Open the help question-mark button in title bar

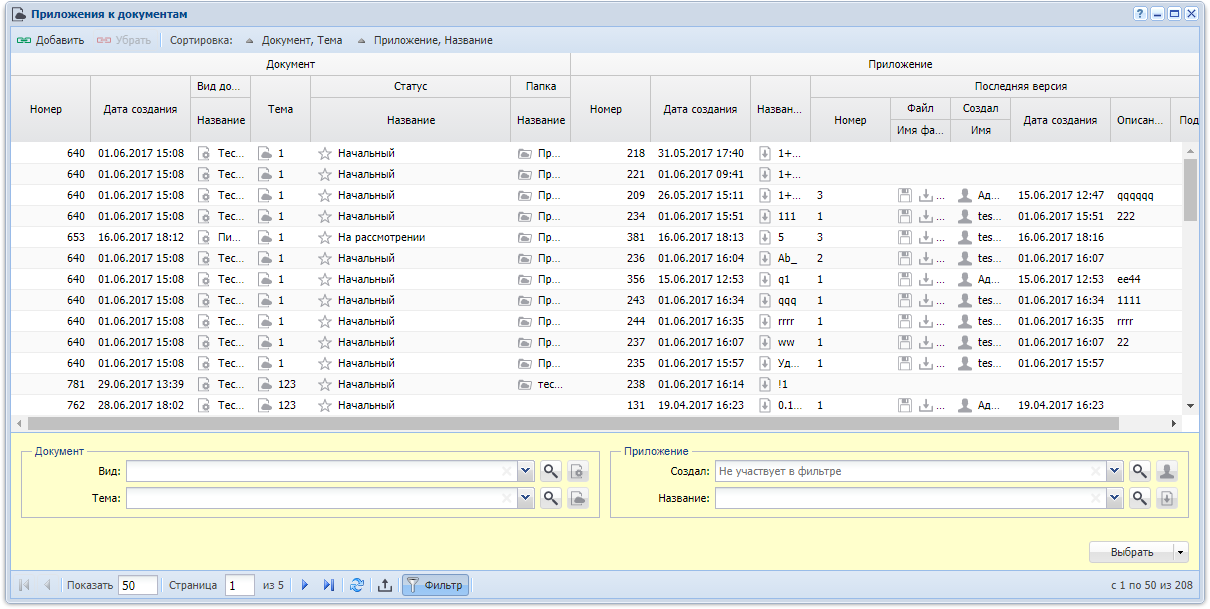[1140, 14]
